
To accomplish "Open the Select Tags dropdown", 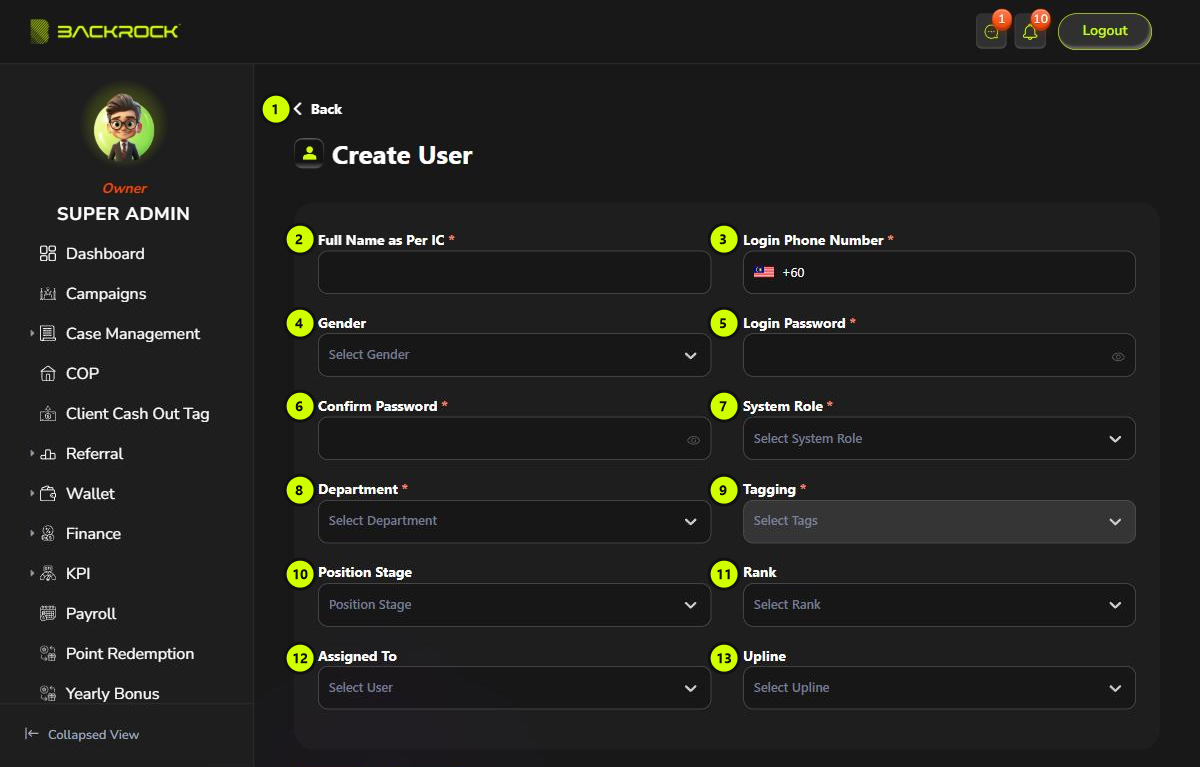I will [x=939, y=521].
